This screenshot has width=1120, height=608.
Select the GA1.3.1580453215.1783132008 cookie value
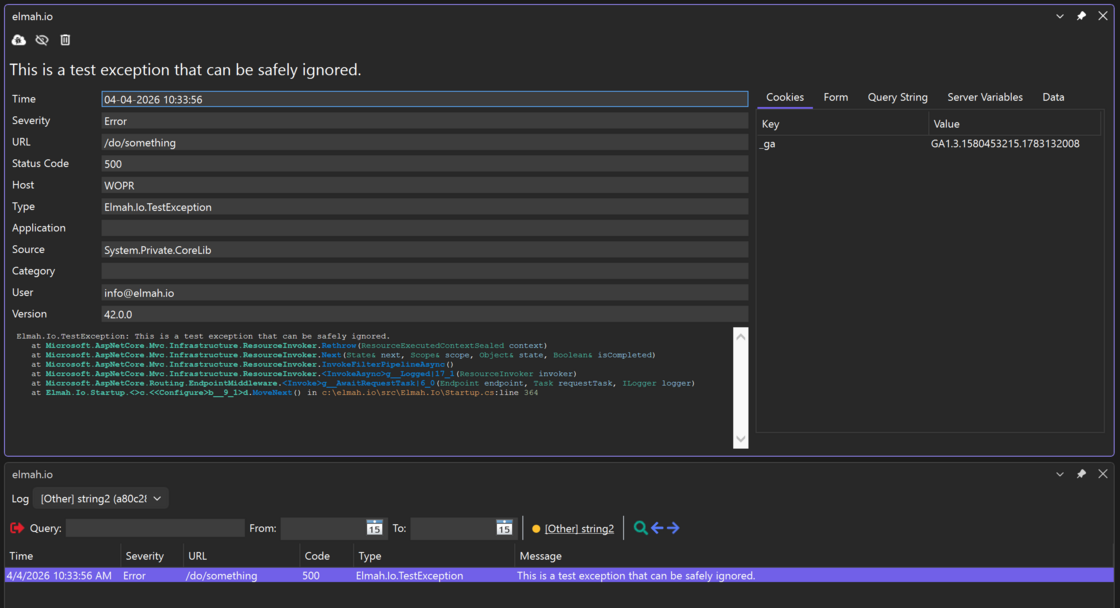click(x=1005, y=144)
